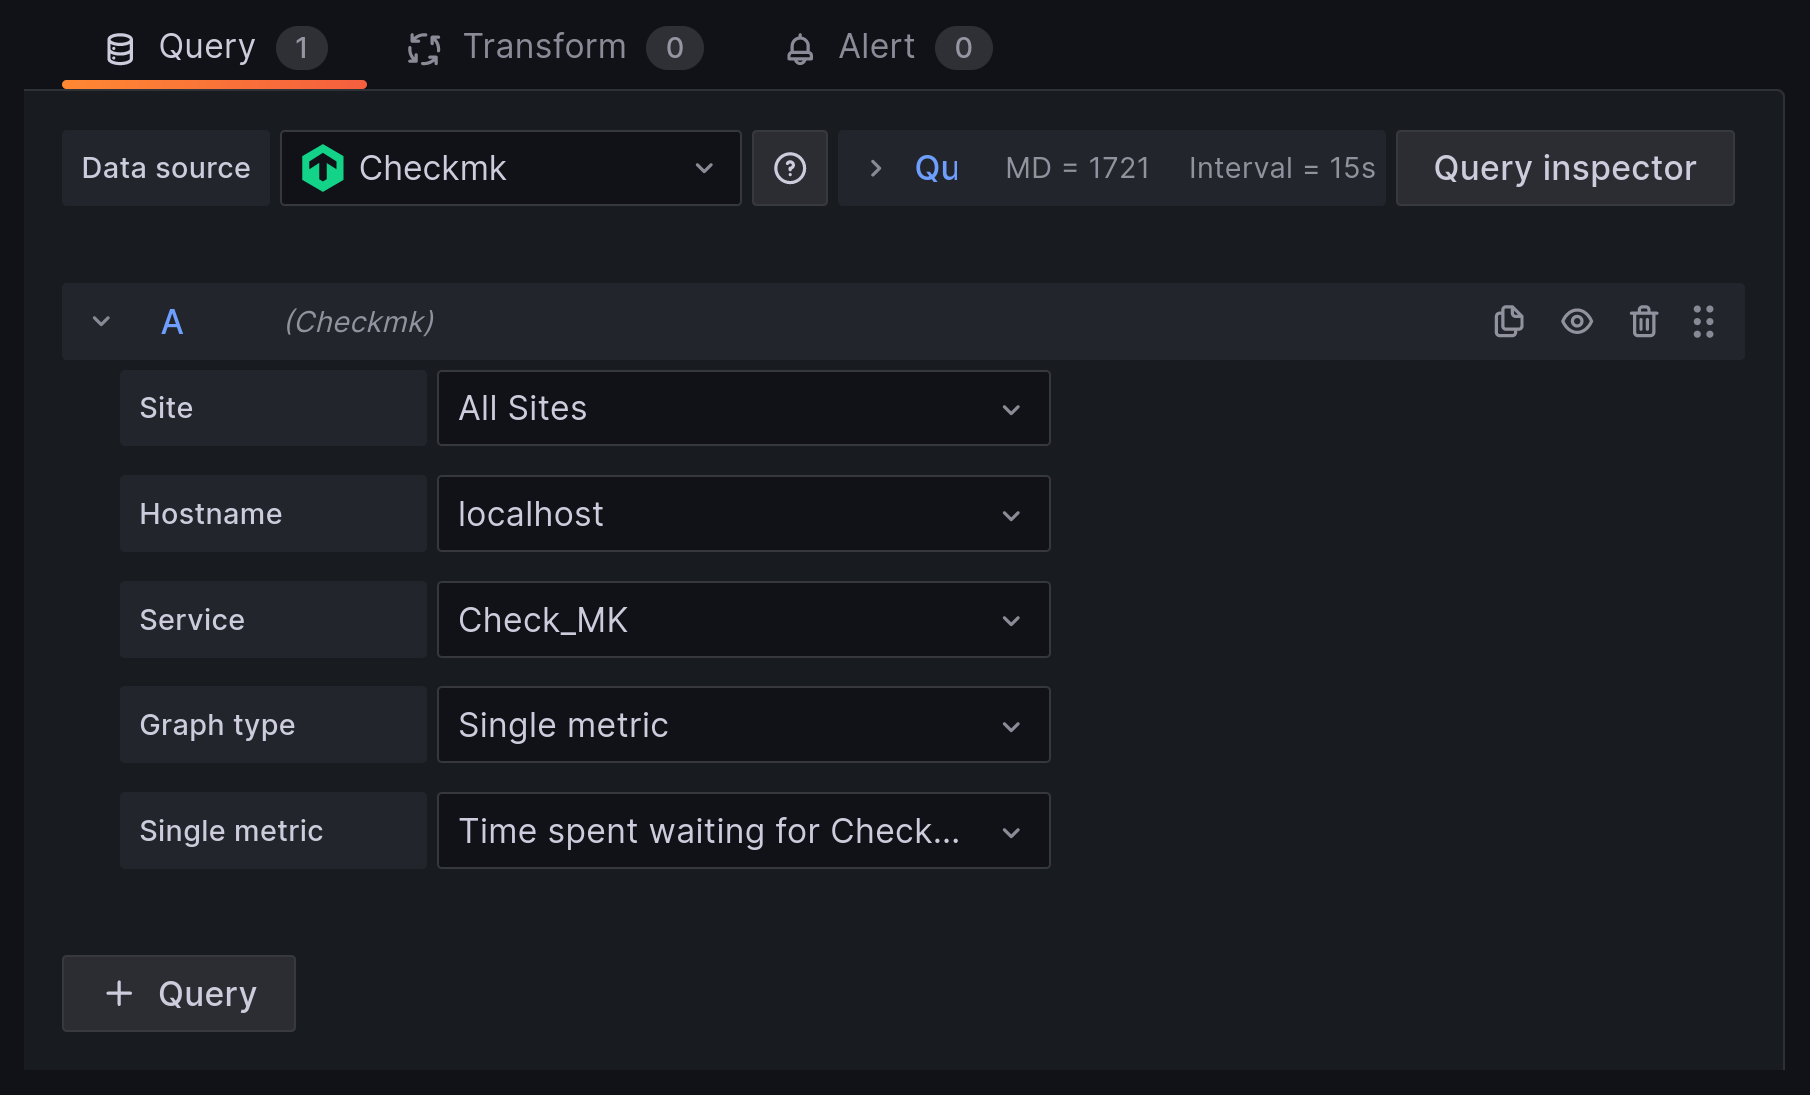Toggle query A visibility eye icon
The width and height of the screenshot is (1810, 1095).
point(1576,321)
